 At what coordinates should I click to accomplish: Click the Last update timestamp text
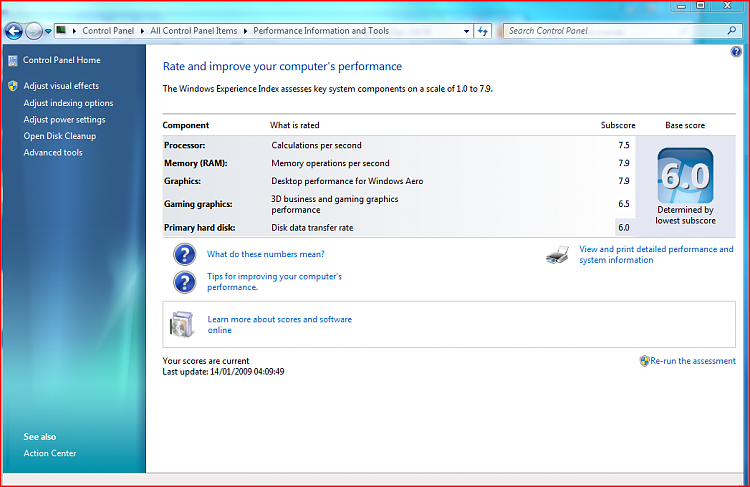click(x=223, y=372)
